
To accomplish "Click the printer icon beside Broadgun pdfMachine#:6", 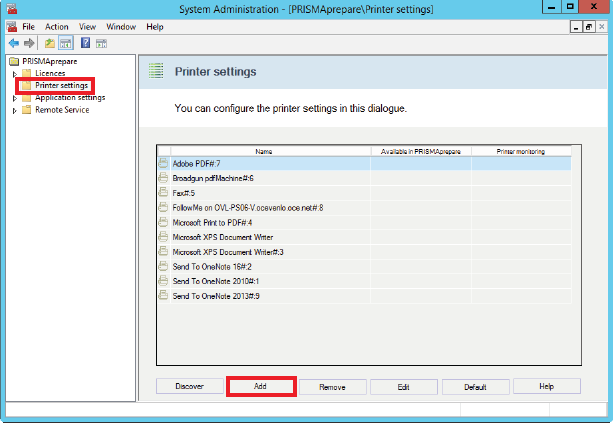I will point(163,178).
